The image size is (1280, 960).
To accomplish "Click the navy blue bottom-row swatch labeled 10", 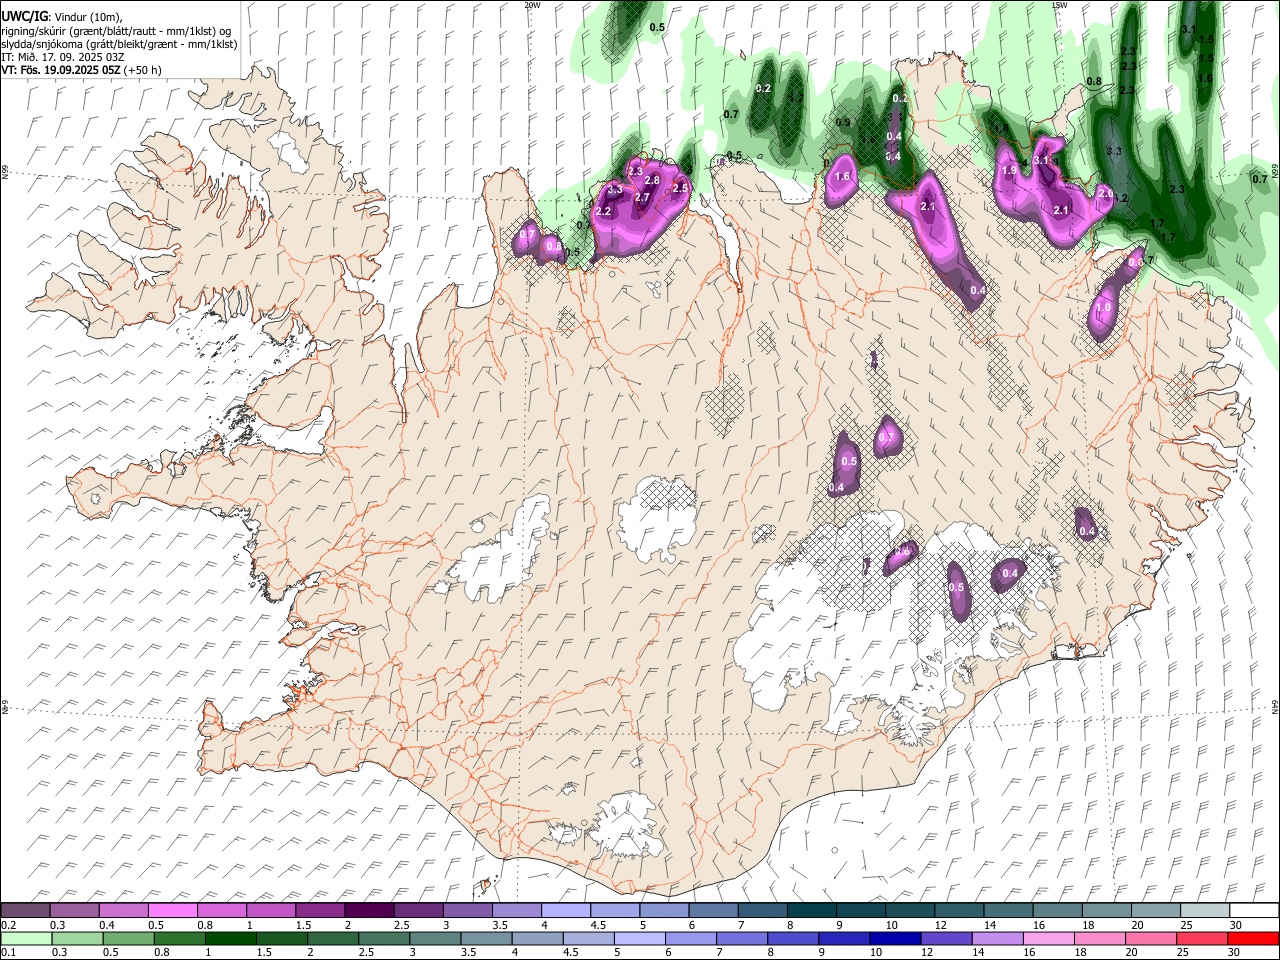I will [894, 939].
